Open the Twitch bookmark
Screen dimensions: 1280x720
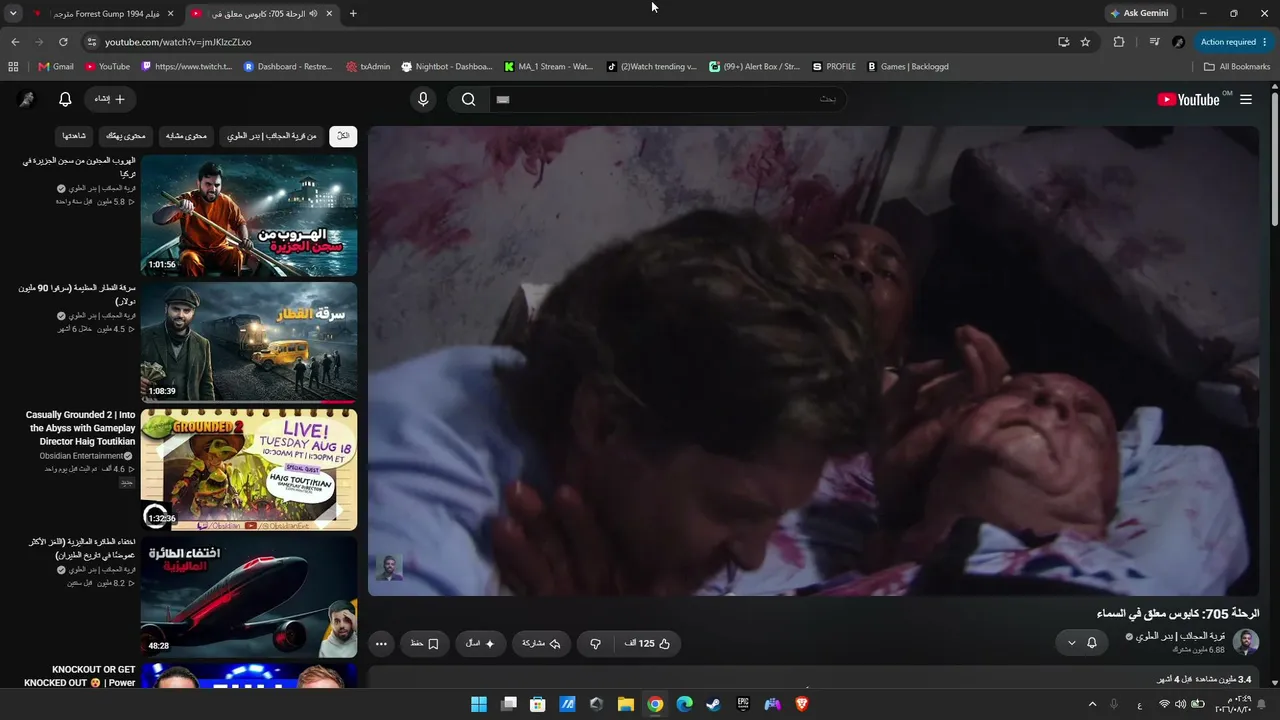pyautogui.click(x=187, y=67)
